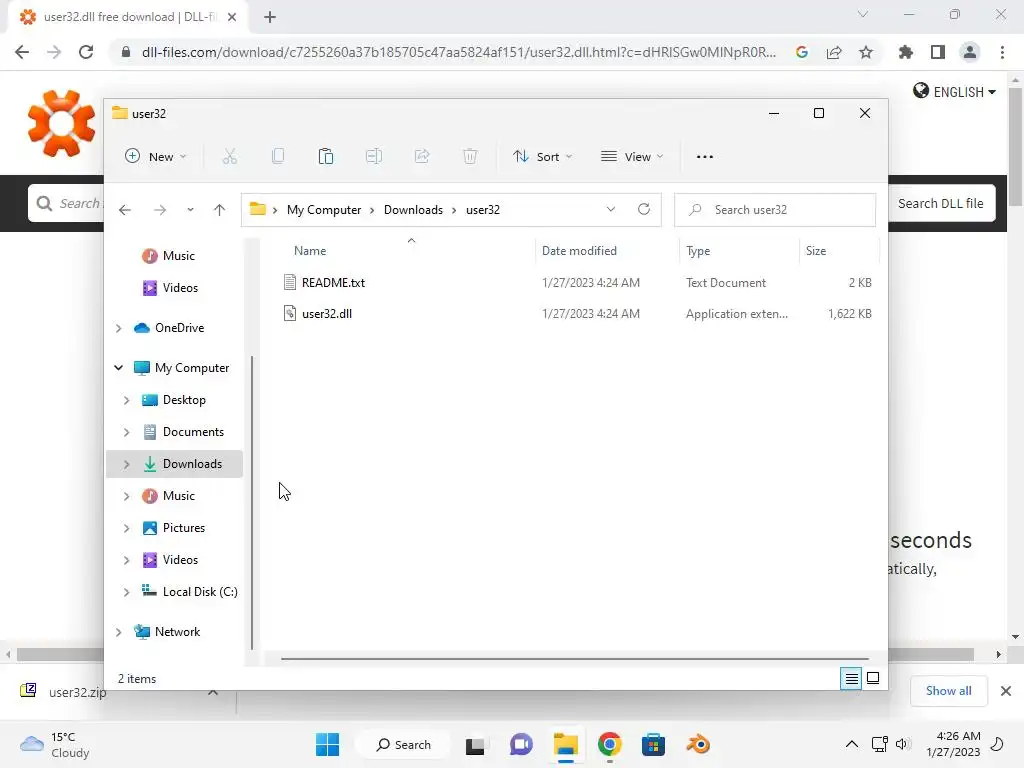Sort by Date modified column header
Viewport: 1024px width, 768px height.
pyautogui.click(x=579, y=251)
